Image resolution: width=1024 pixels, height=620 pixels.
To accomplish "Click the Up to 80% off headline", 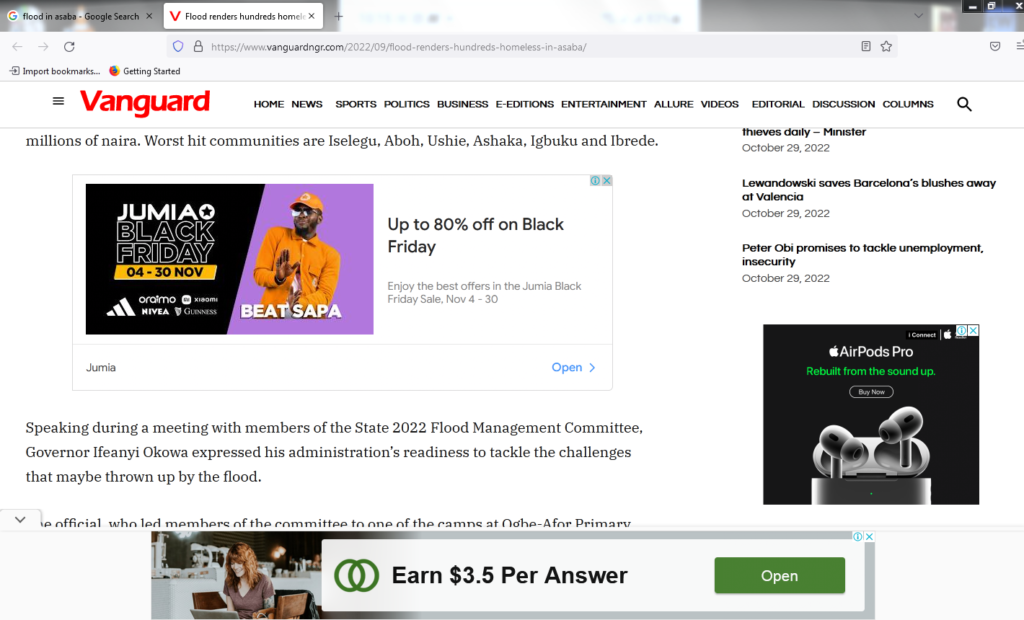I will (x=475, y=235).
